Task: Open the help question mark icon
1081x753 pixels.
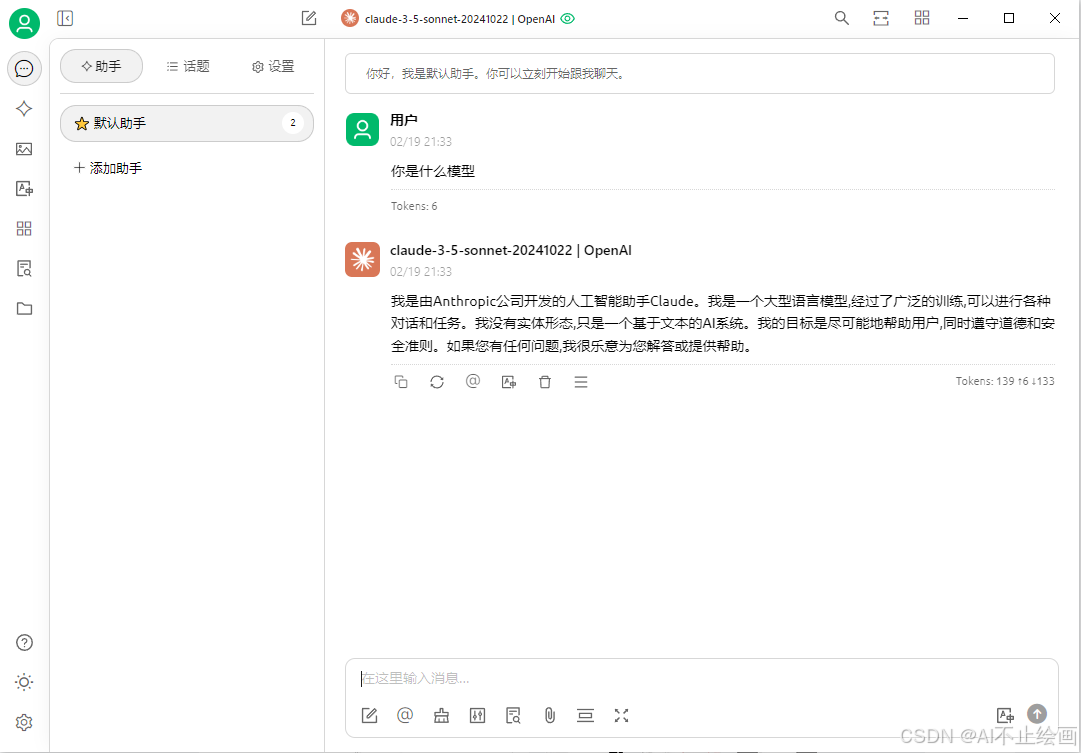Action: pyautogui.click(x=24, y=643)
